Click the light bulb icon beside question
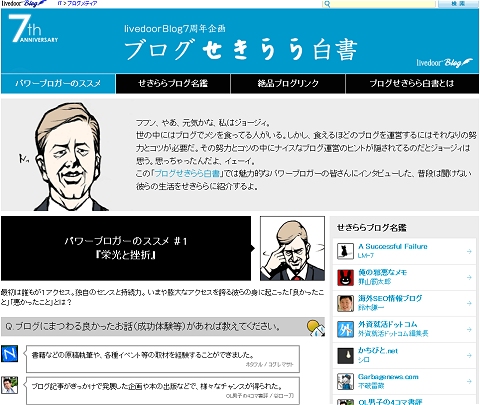This screenshot has height=405, width=480. 315,327
